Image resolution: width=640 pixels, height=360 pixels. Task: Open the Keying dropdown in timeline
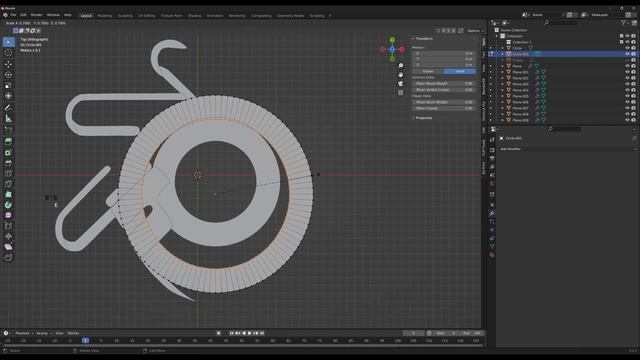tap(43, 333)
